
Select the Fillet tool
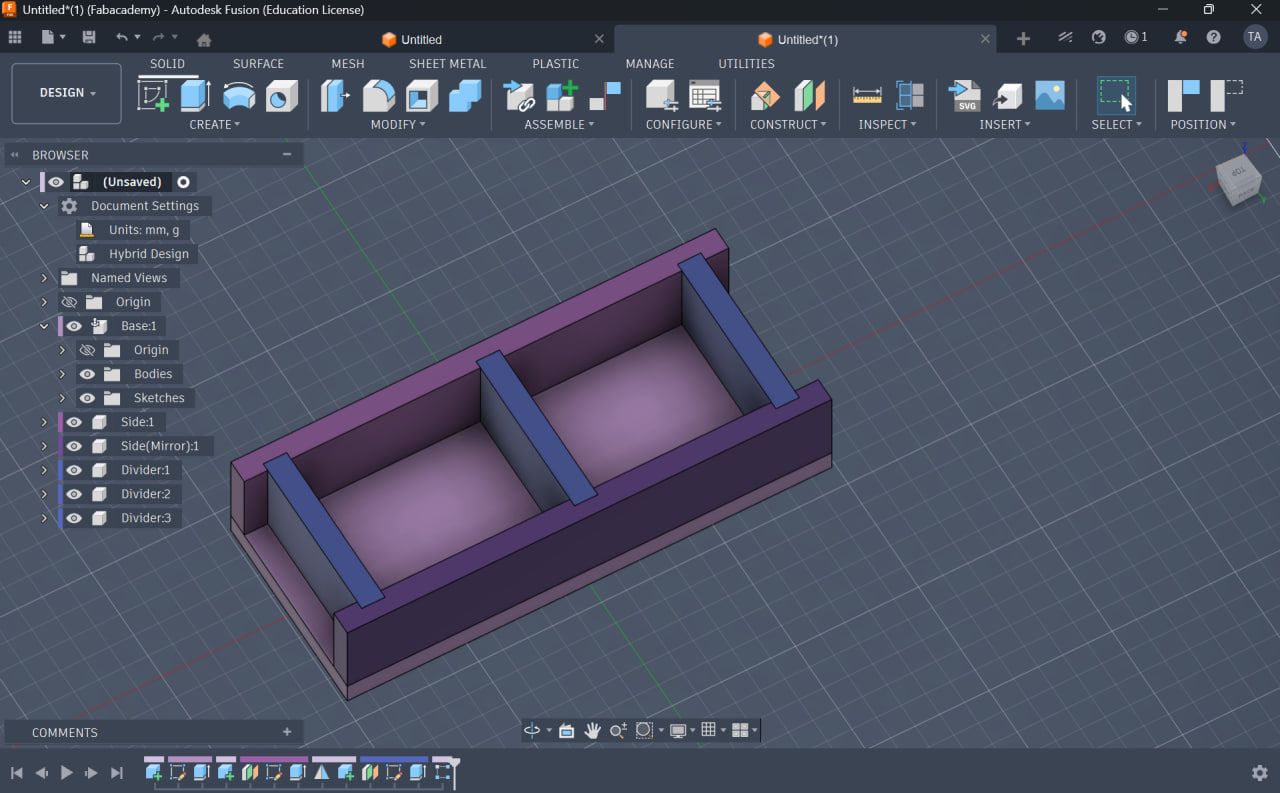tap(378, 96)
